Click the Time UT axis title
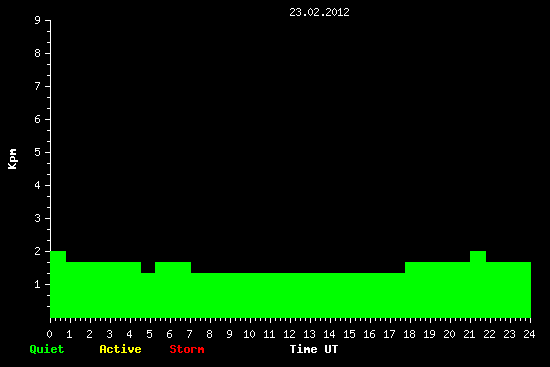Screen dimensions: 550x367 [x=314, y=349]
